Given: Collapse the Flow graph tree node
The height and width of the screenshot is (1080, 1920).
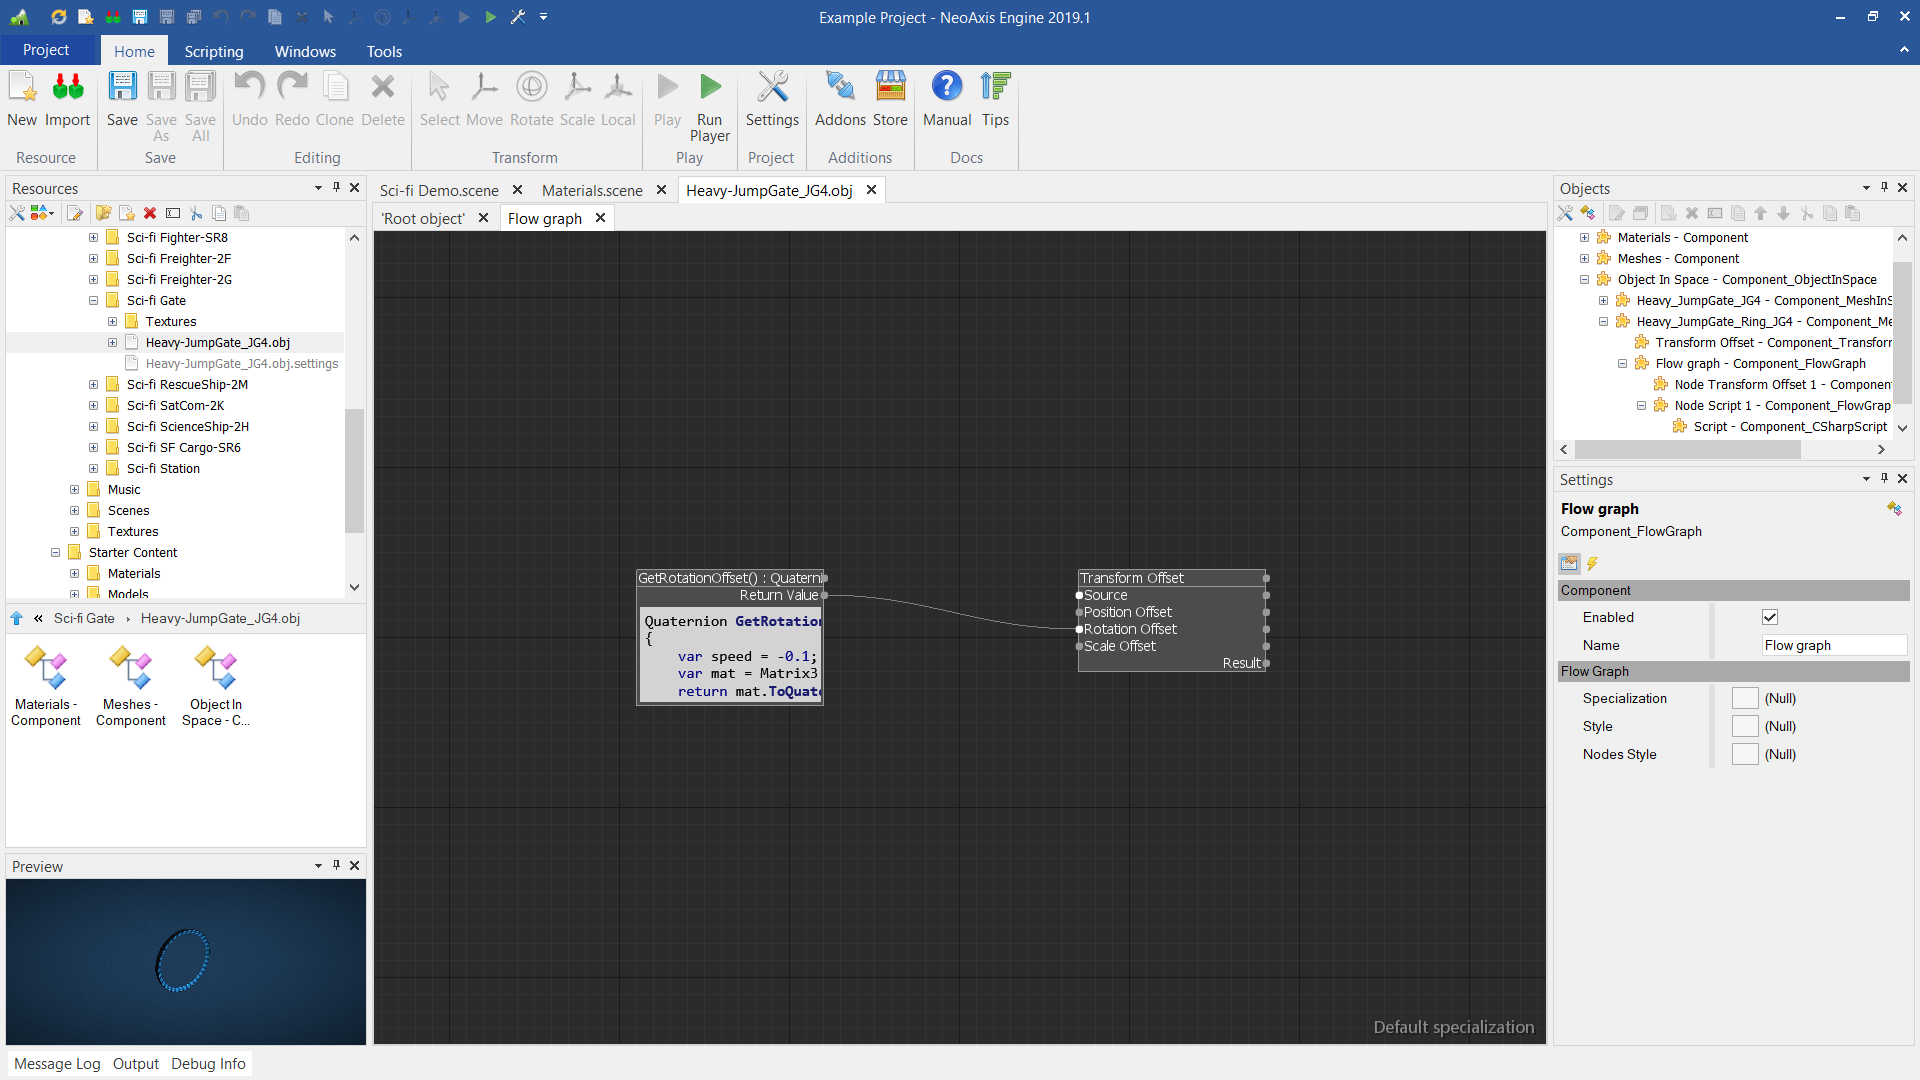Looking at the screenshot, I should tap(1622, 363).
